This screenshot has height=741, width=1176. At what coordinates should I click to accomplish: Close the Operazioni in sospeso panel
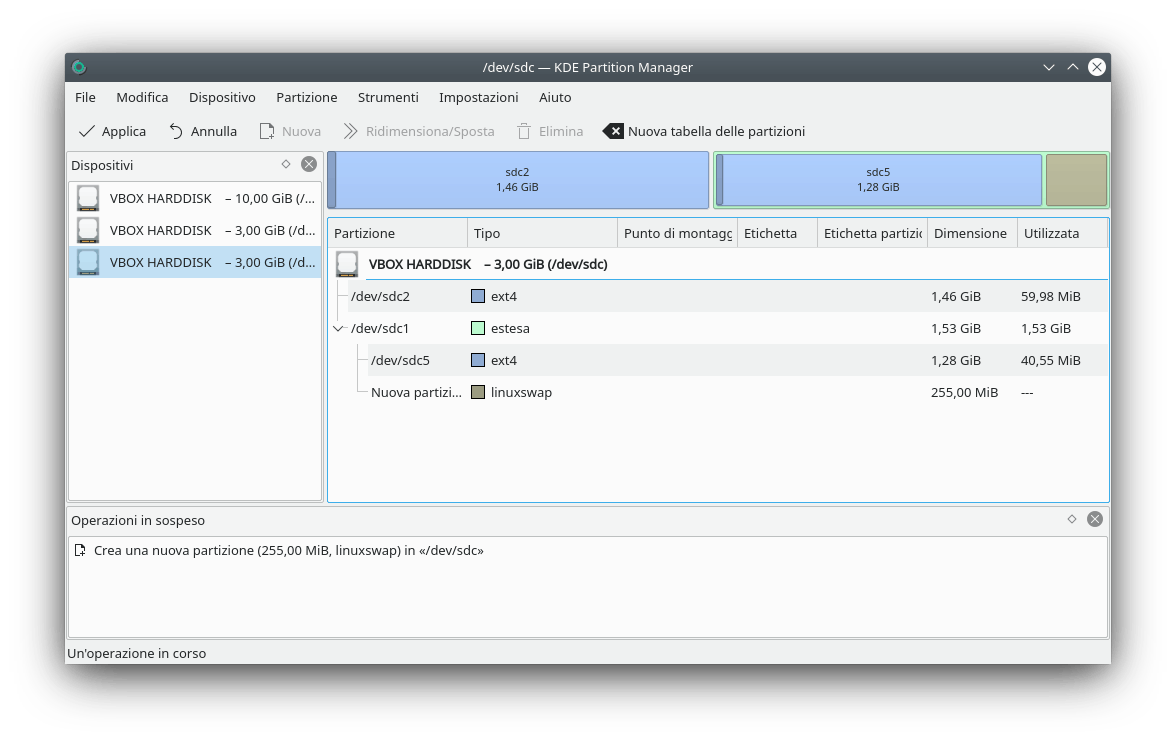[x=1095, y=519]
